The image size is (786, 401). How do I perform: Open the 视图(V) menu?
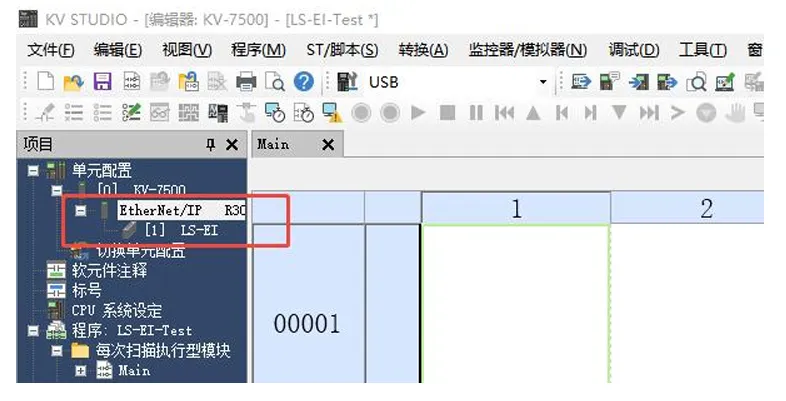pos(187,50)
